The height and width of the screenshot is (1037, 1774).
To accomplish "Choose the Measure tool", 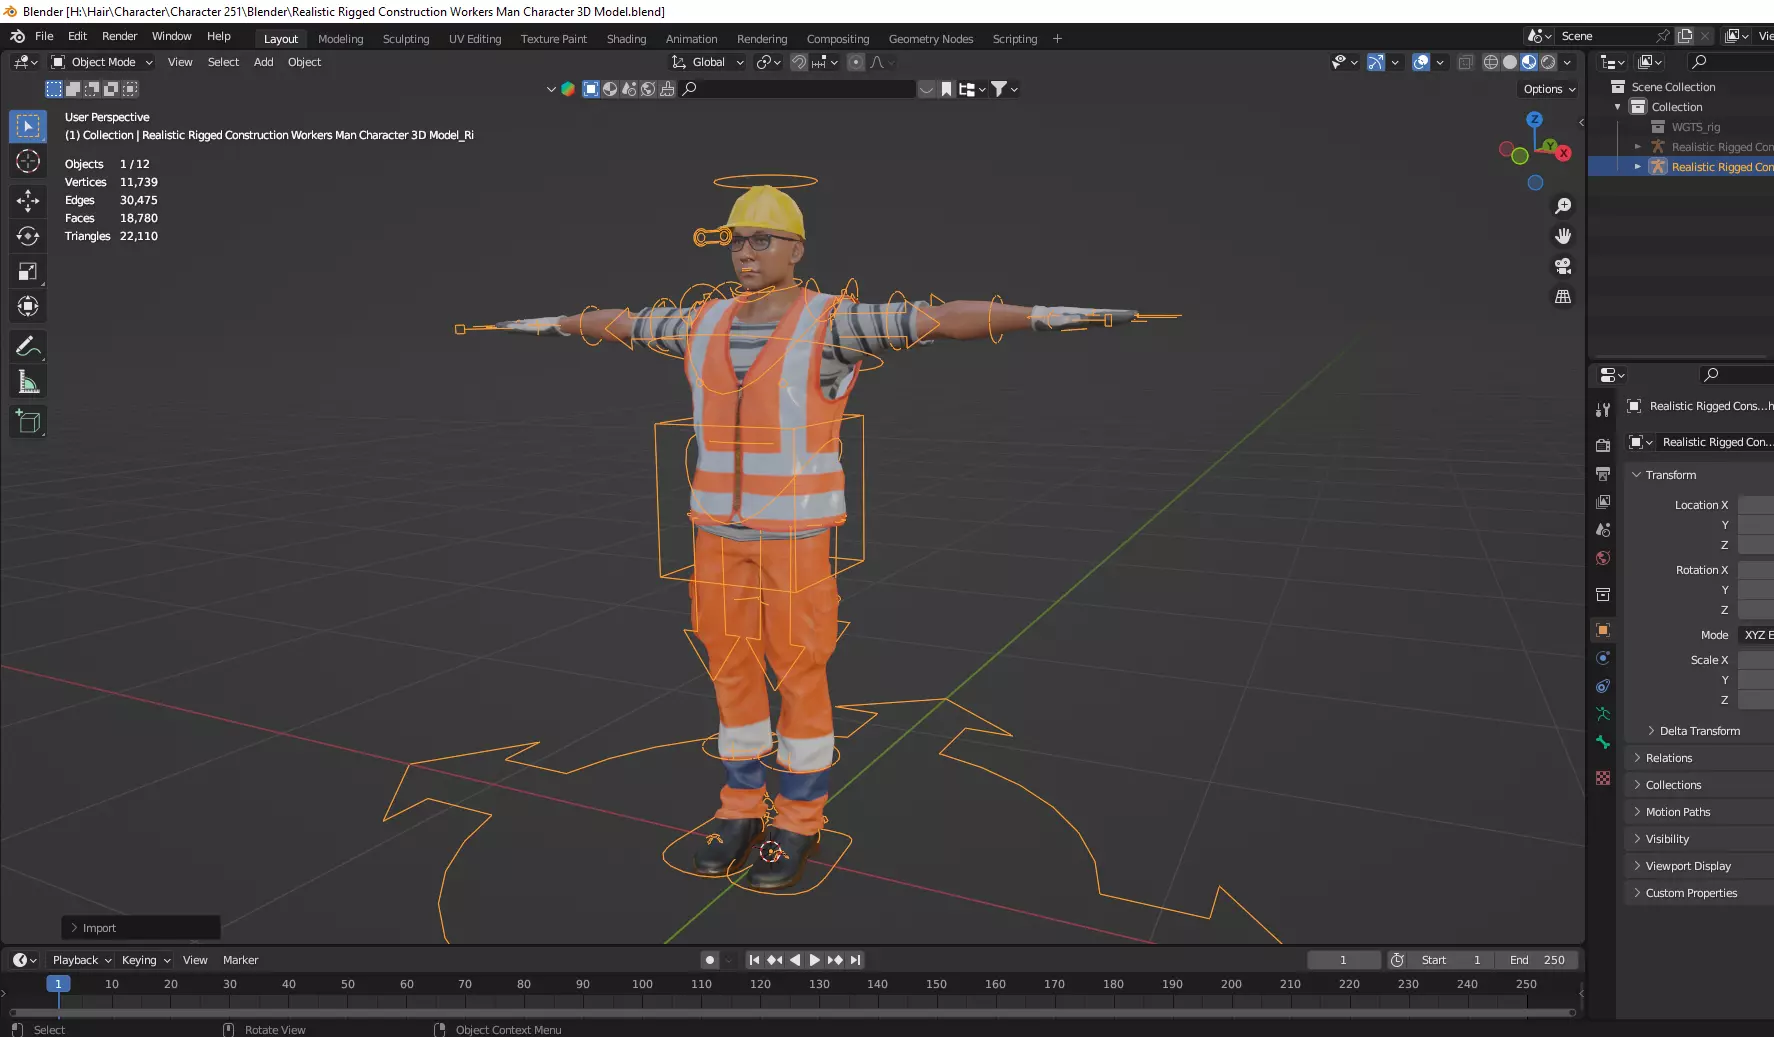I will coord(28,382).
